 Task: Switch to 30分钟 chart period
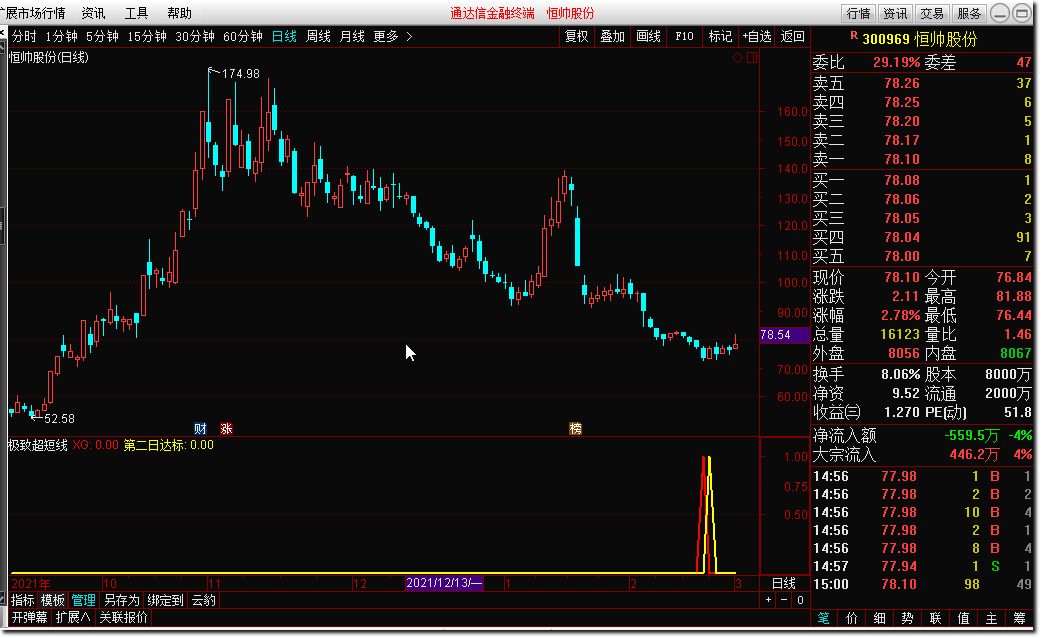click(x=195, y=37)
